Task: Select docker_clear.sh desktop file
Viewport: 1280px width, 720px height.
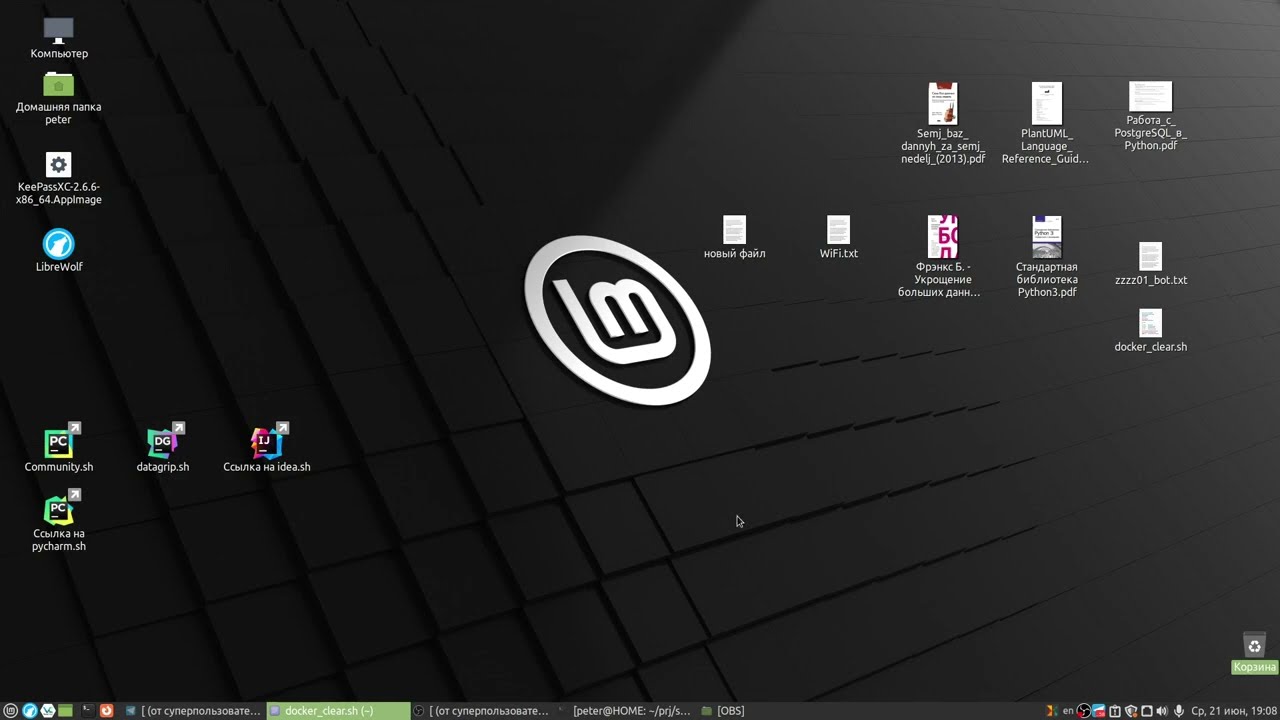Action: 1151,331
